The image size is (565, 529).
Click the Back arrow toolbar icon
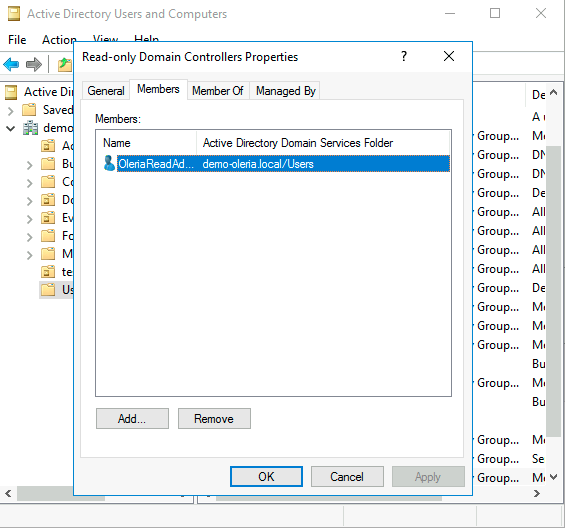tap(11, 65)
